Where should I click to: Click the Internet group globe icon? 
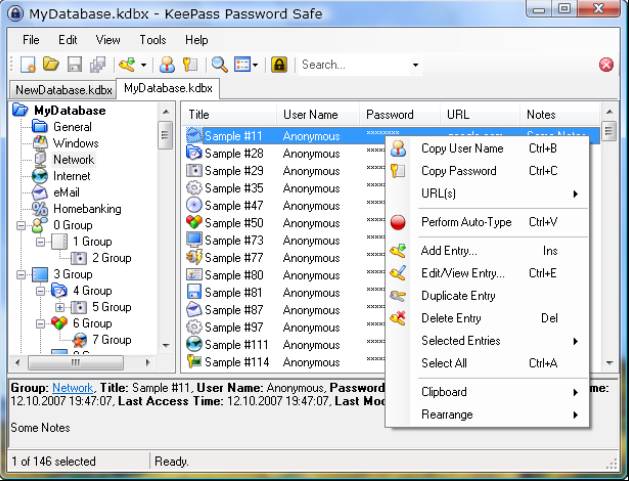click(x=40, y=176)
